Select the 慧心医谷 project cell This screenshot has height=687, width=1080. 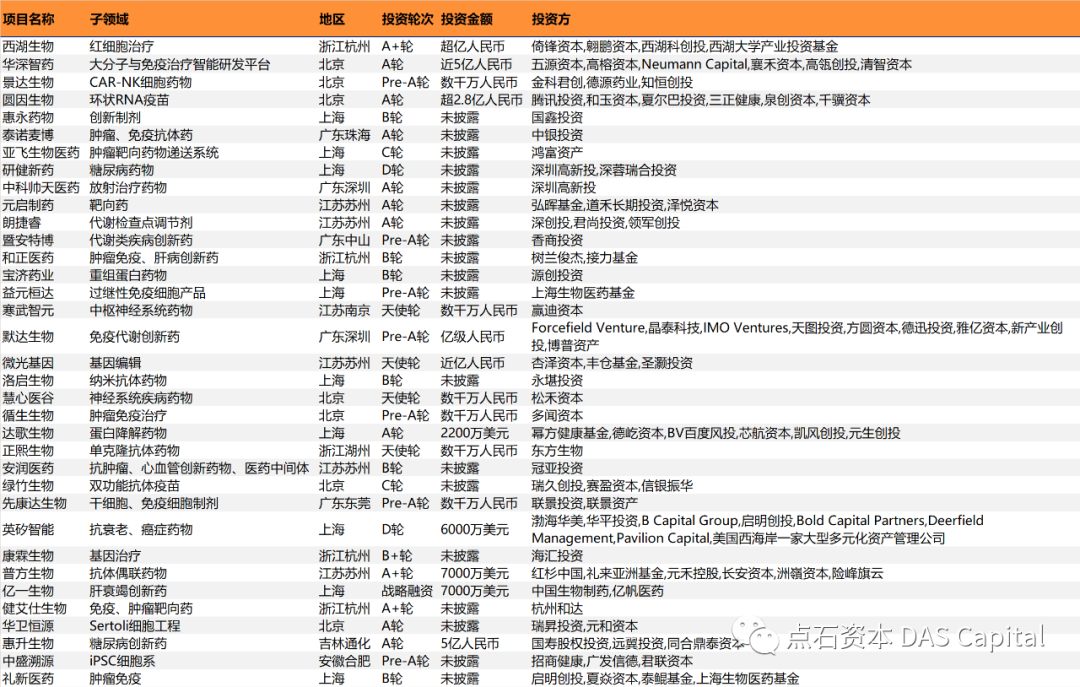[28, 398]
